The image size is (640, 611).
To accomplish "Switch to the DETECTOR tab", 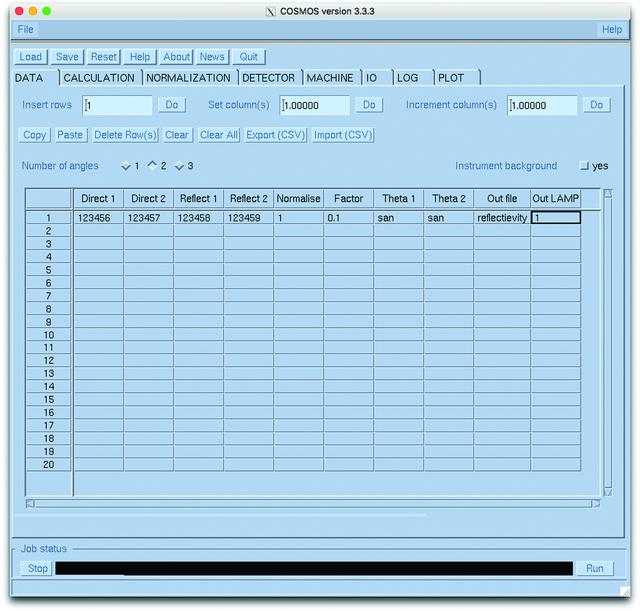I will pyautogui.click(x=269, y=78).
